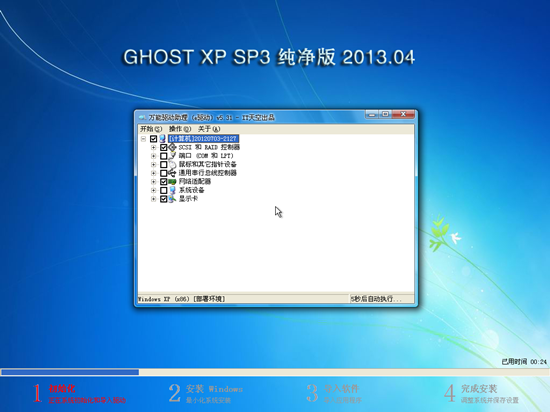The width and height of the screenshot is (550, 412).
Task: Uncheck the 网络适配器 checkbox
Action: coord(163,182)
